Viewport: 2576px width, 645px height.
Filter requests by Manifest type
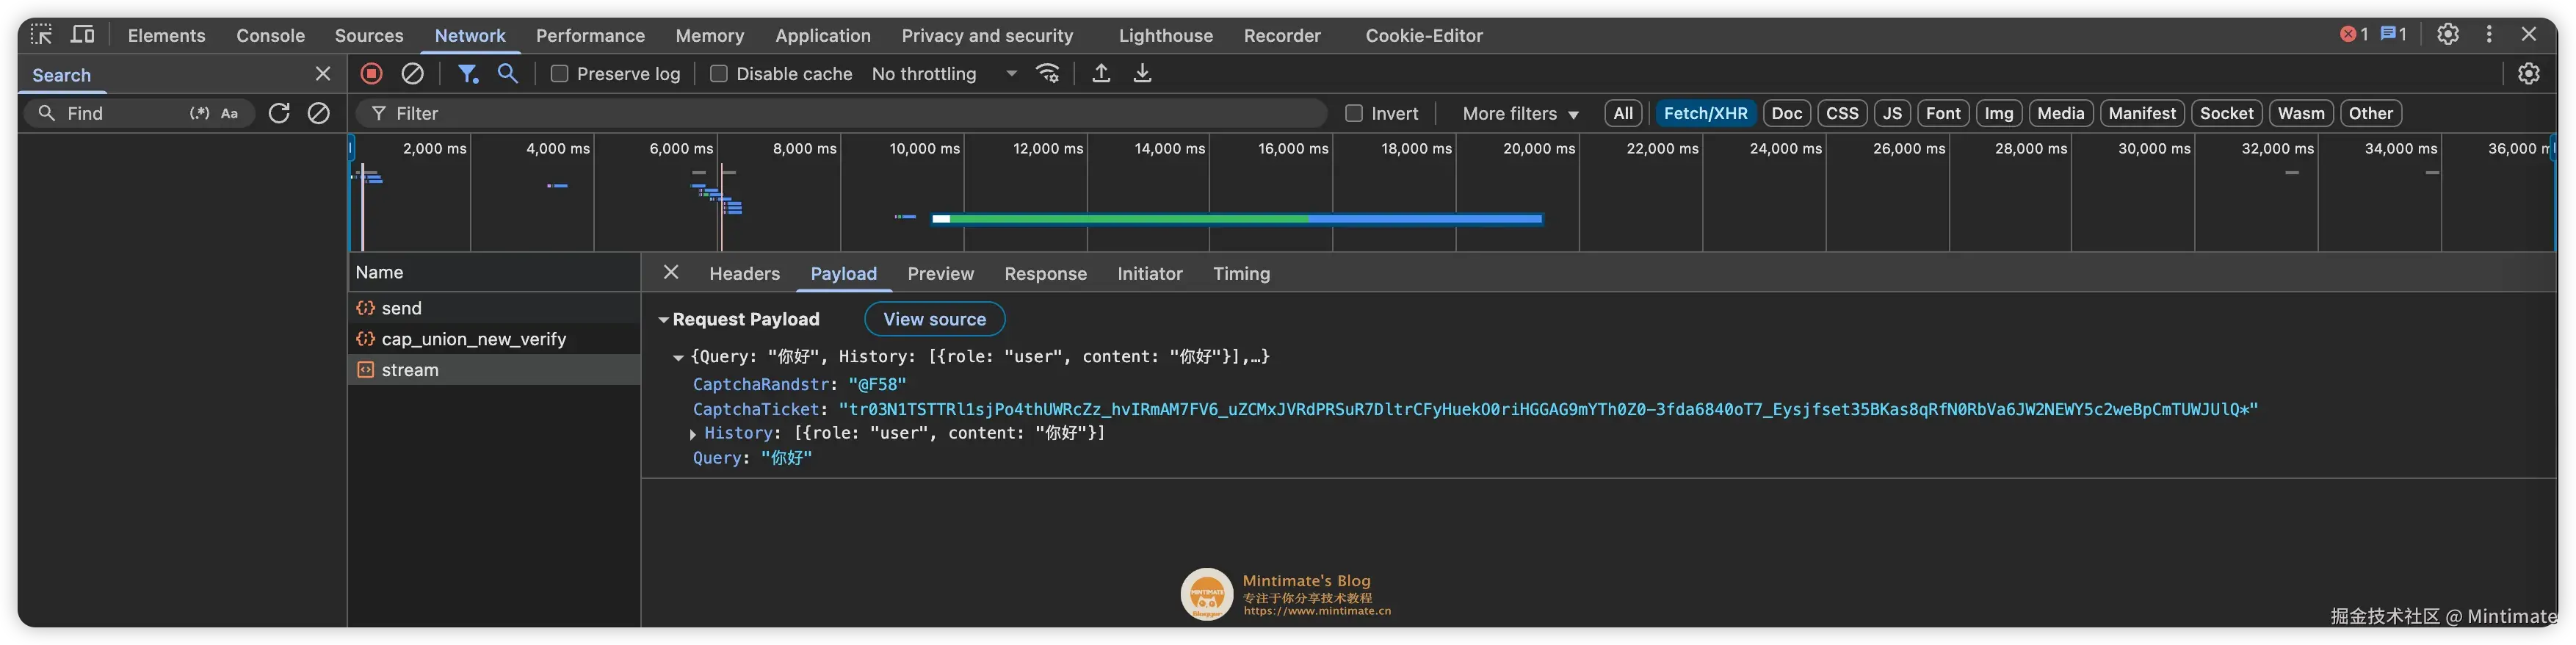click(x=2141, y=113)
